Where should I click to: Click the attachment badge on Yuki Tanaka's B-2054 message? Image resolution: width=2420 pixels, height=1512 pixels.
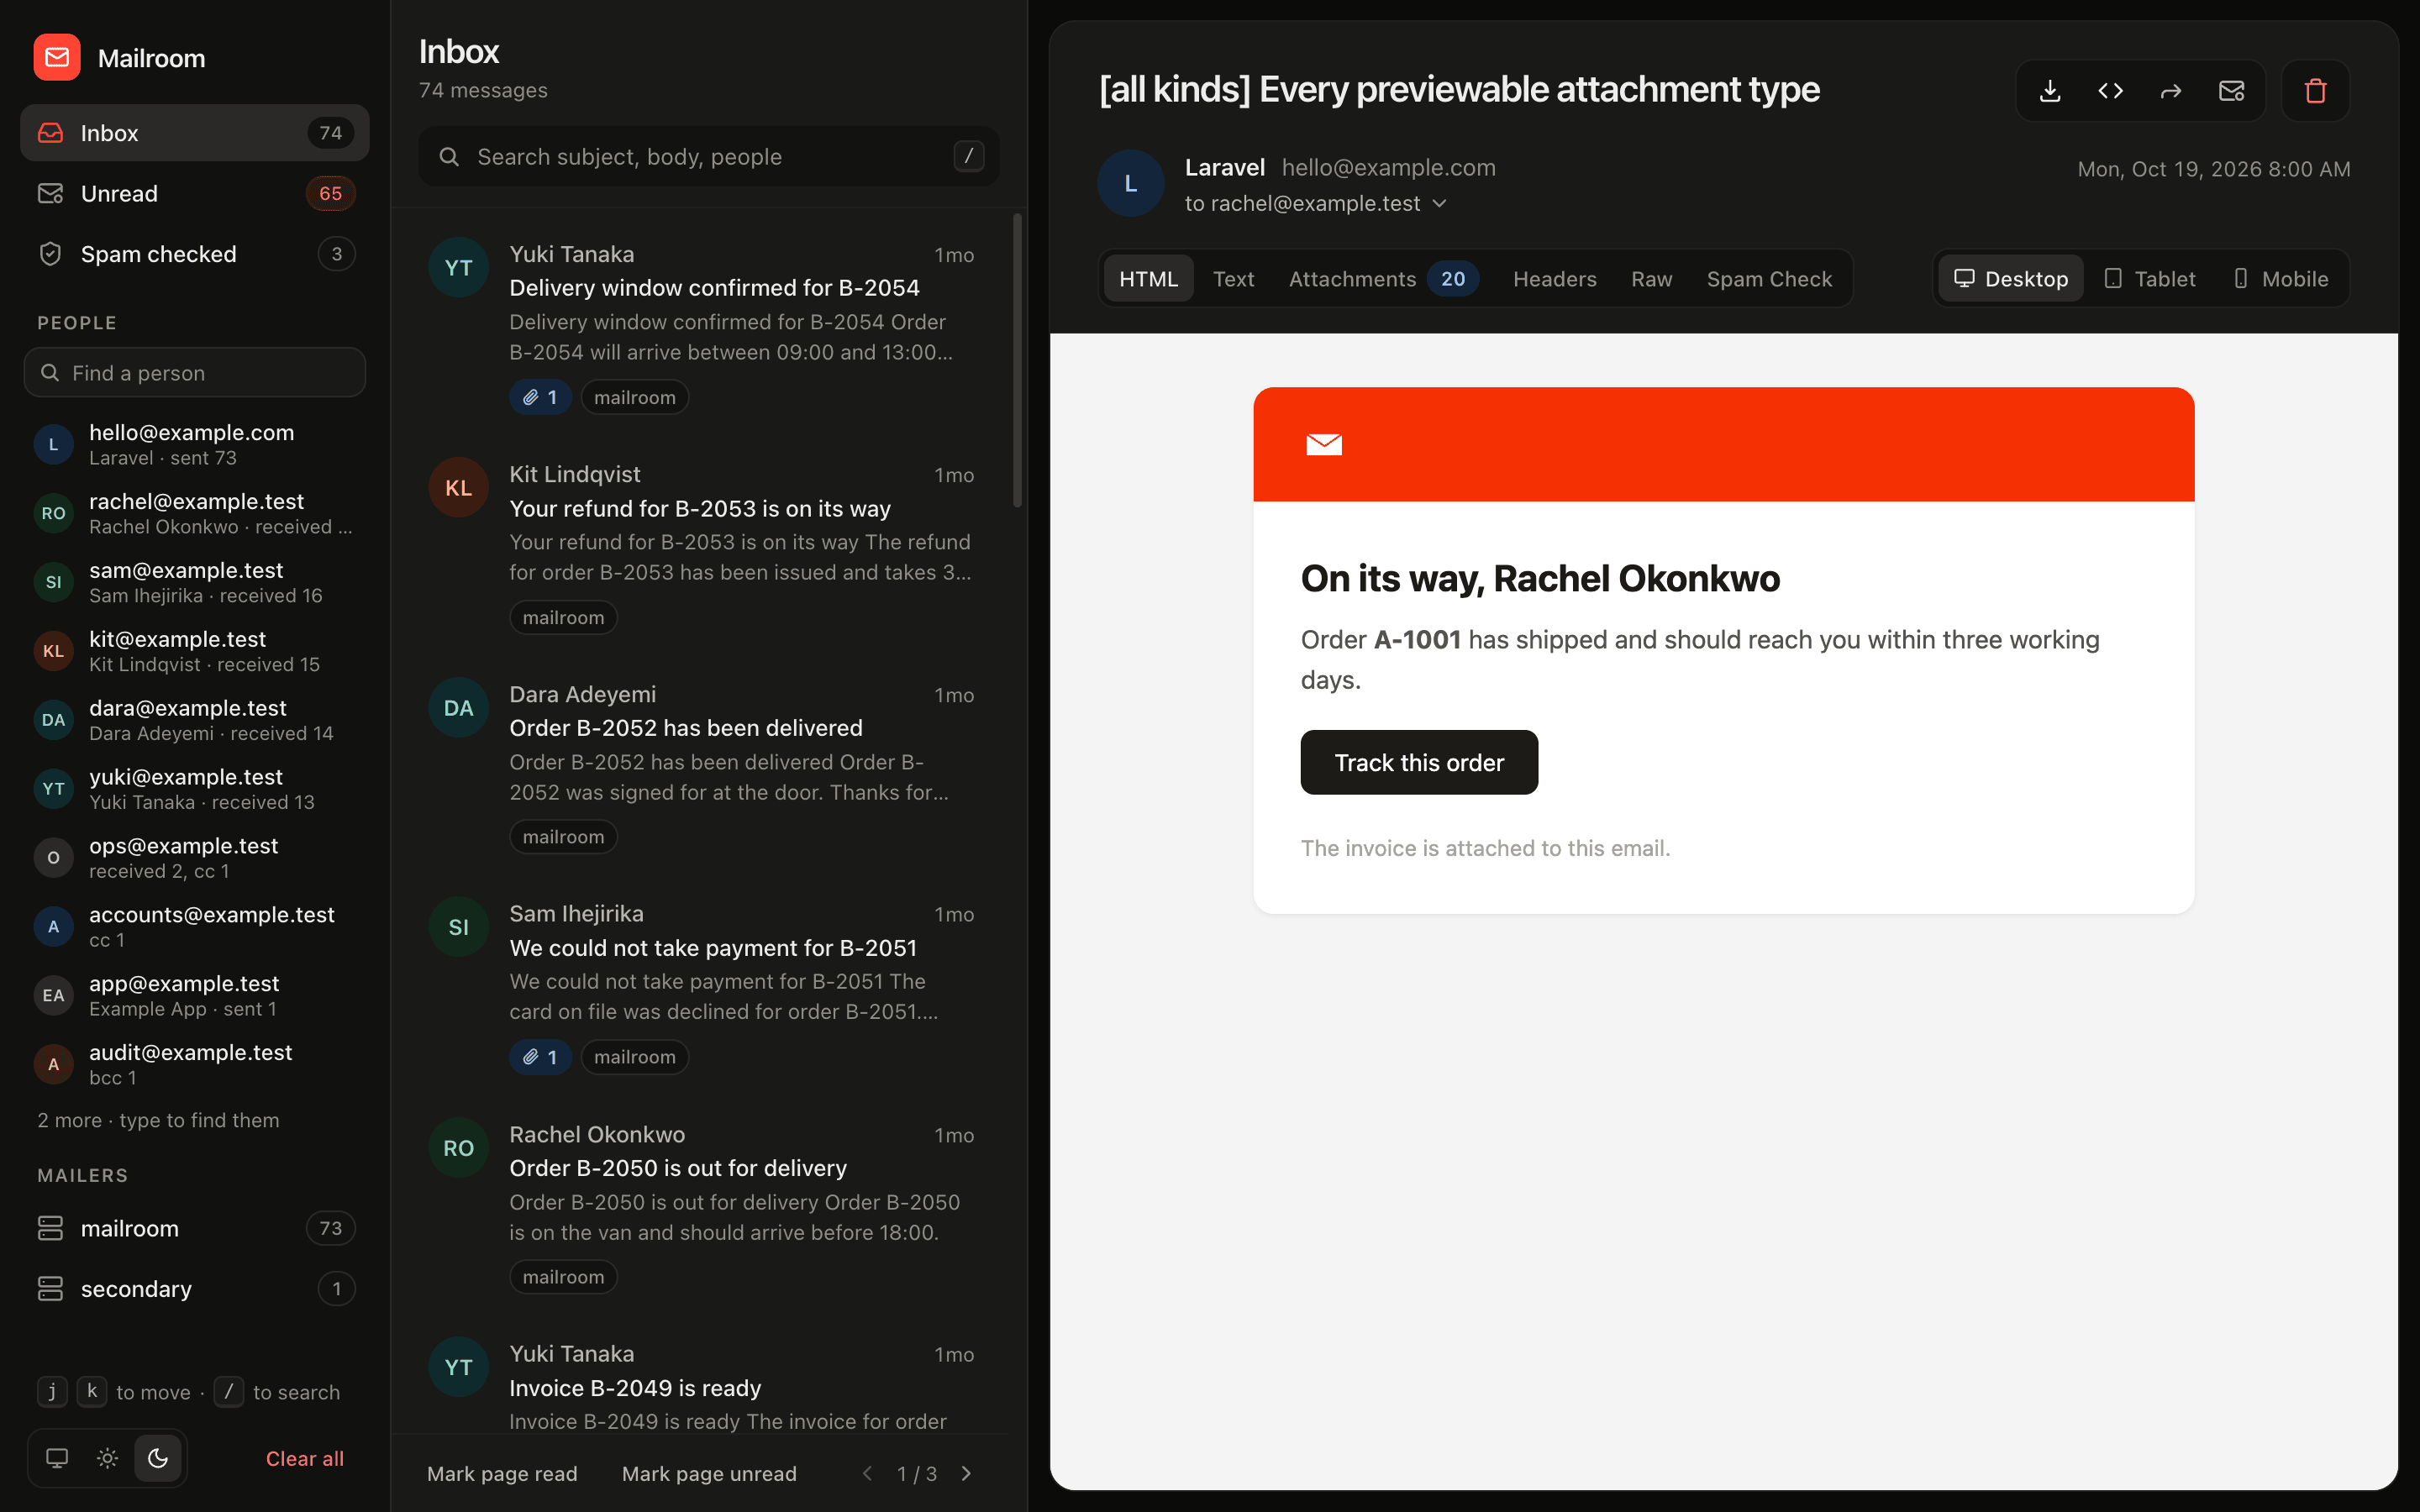coord(540,397)
